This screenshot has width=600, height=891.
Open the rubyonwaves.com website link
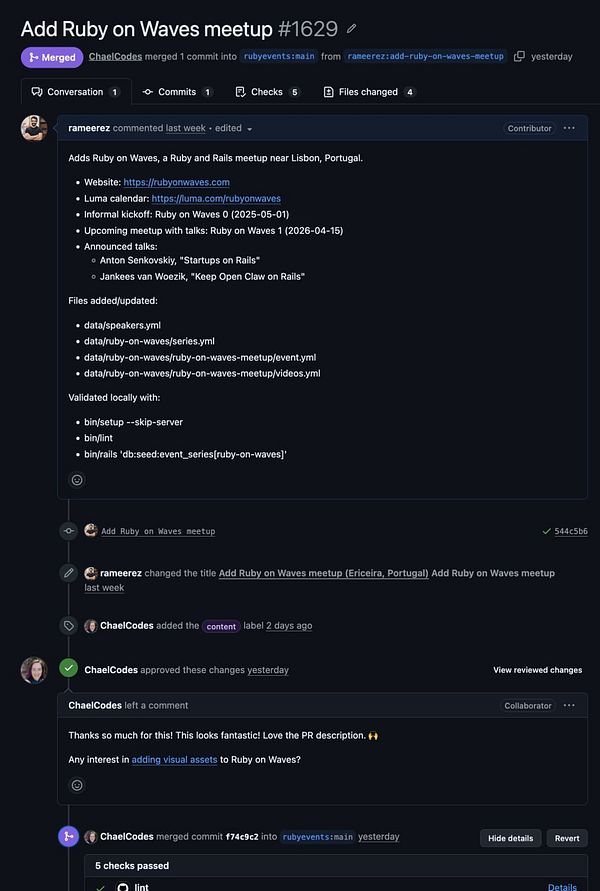(x=177, y=182)
